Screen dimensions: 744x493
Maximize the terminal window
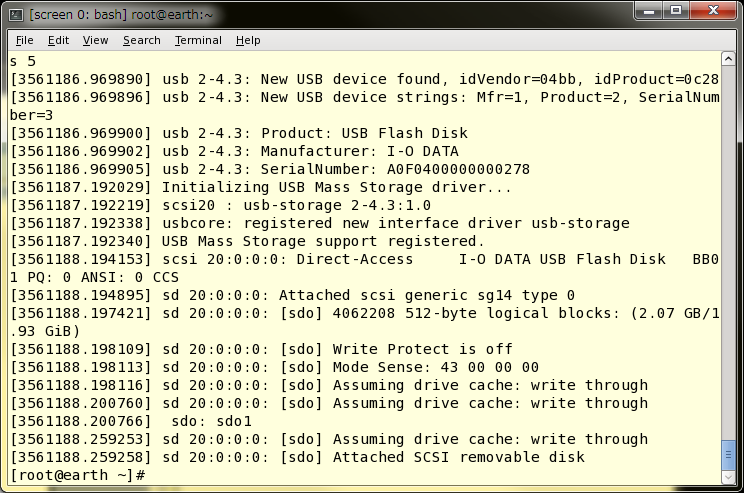click(x=676, y=11)
